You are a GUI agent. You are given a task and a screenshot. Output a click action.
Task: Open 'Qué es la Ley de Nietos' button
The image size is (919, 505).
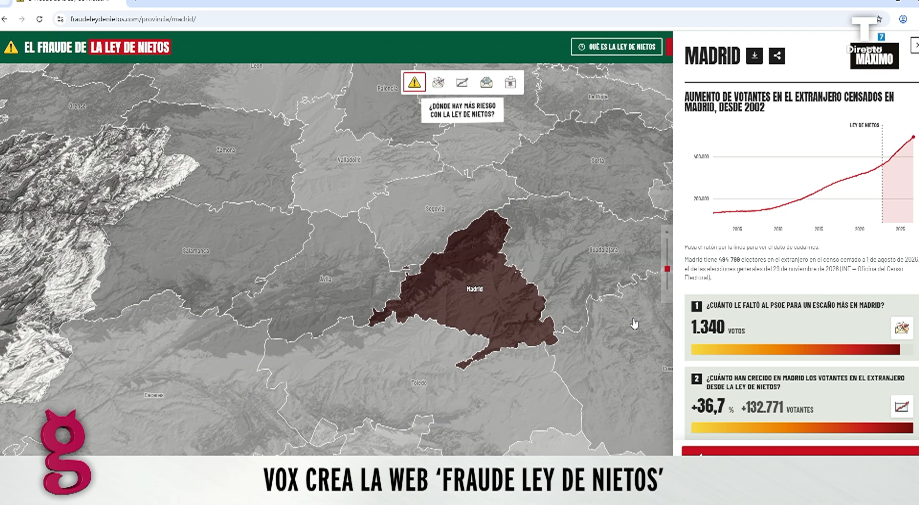(x=617, y=47)
